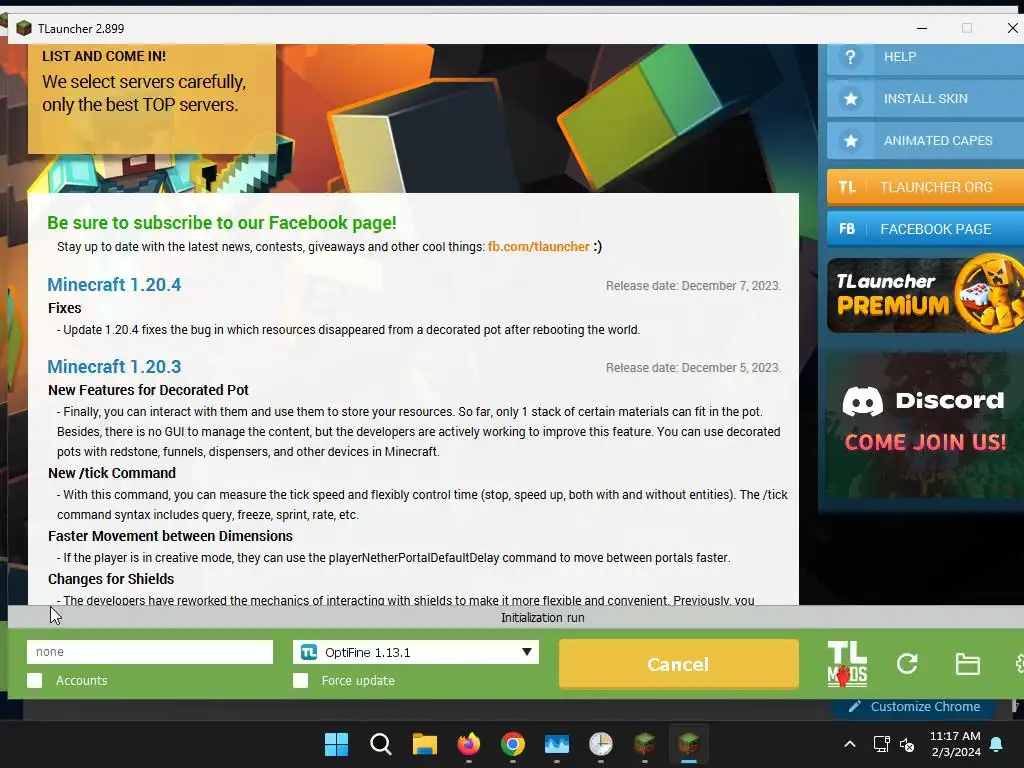1024x768 pixels.
Task: Open the settings gear at bottom right
Action: [x=1019, y=664]
